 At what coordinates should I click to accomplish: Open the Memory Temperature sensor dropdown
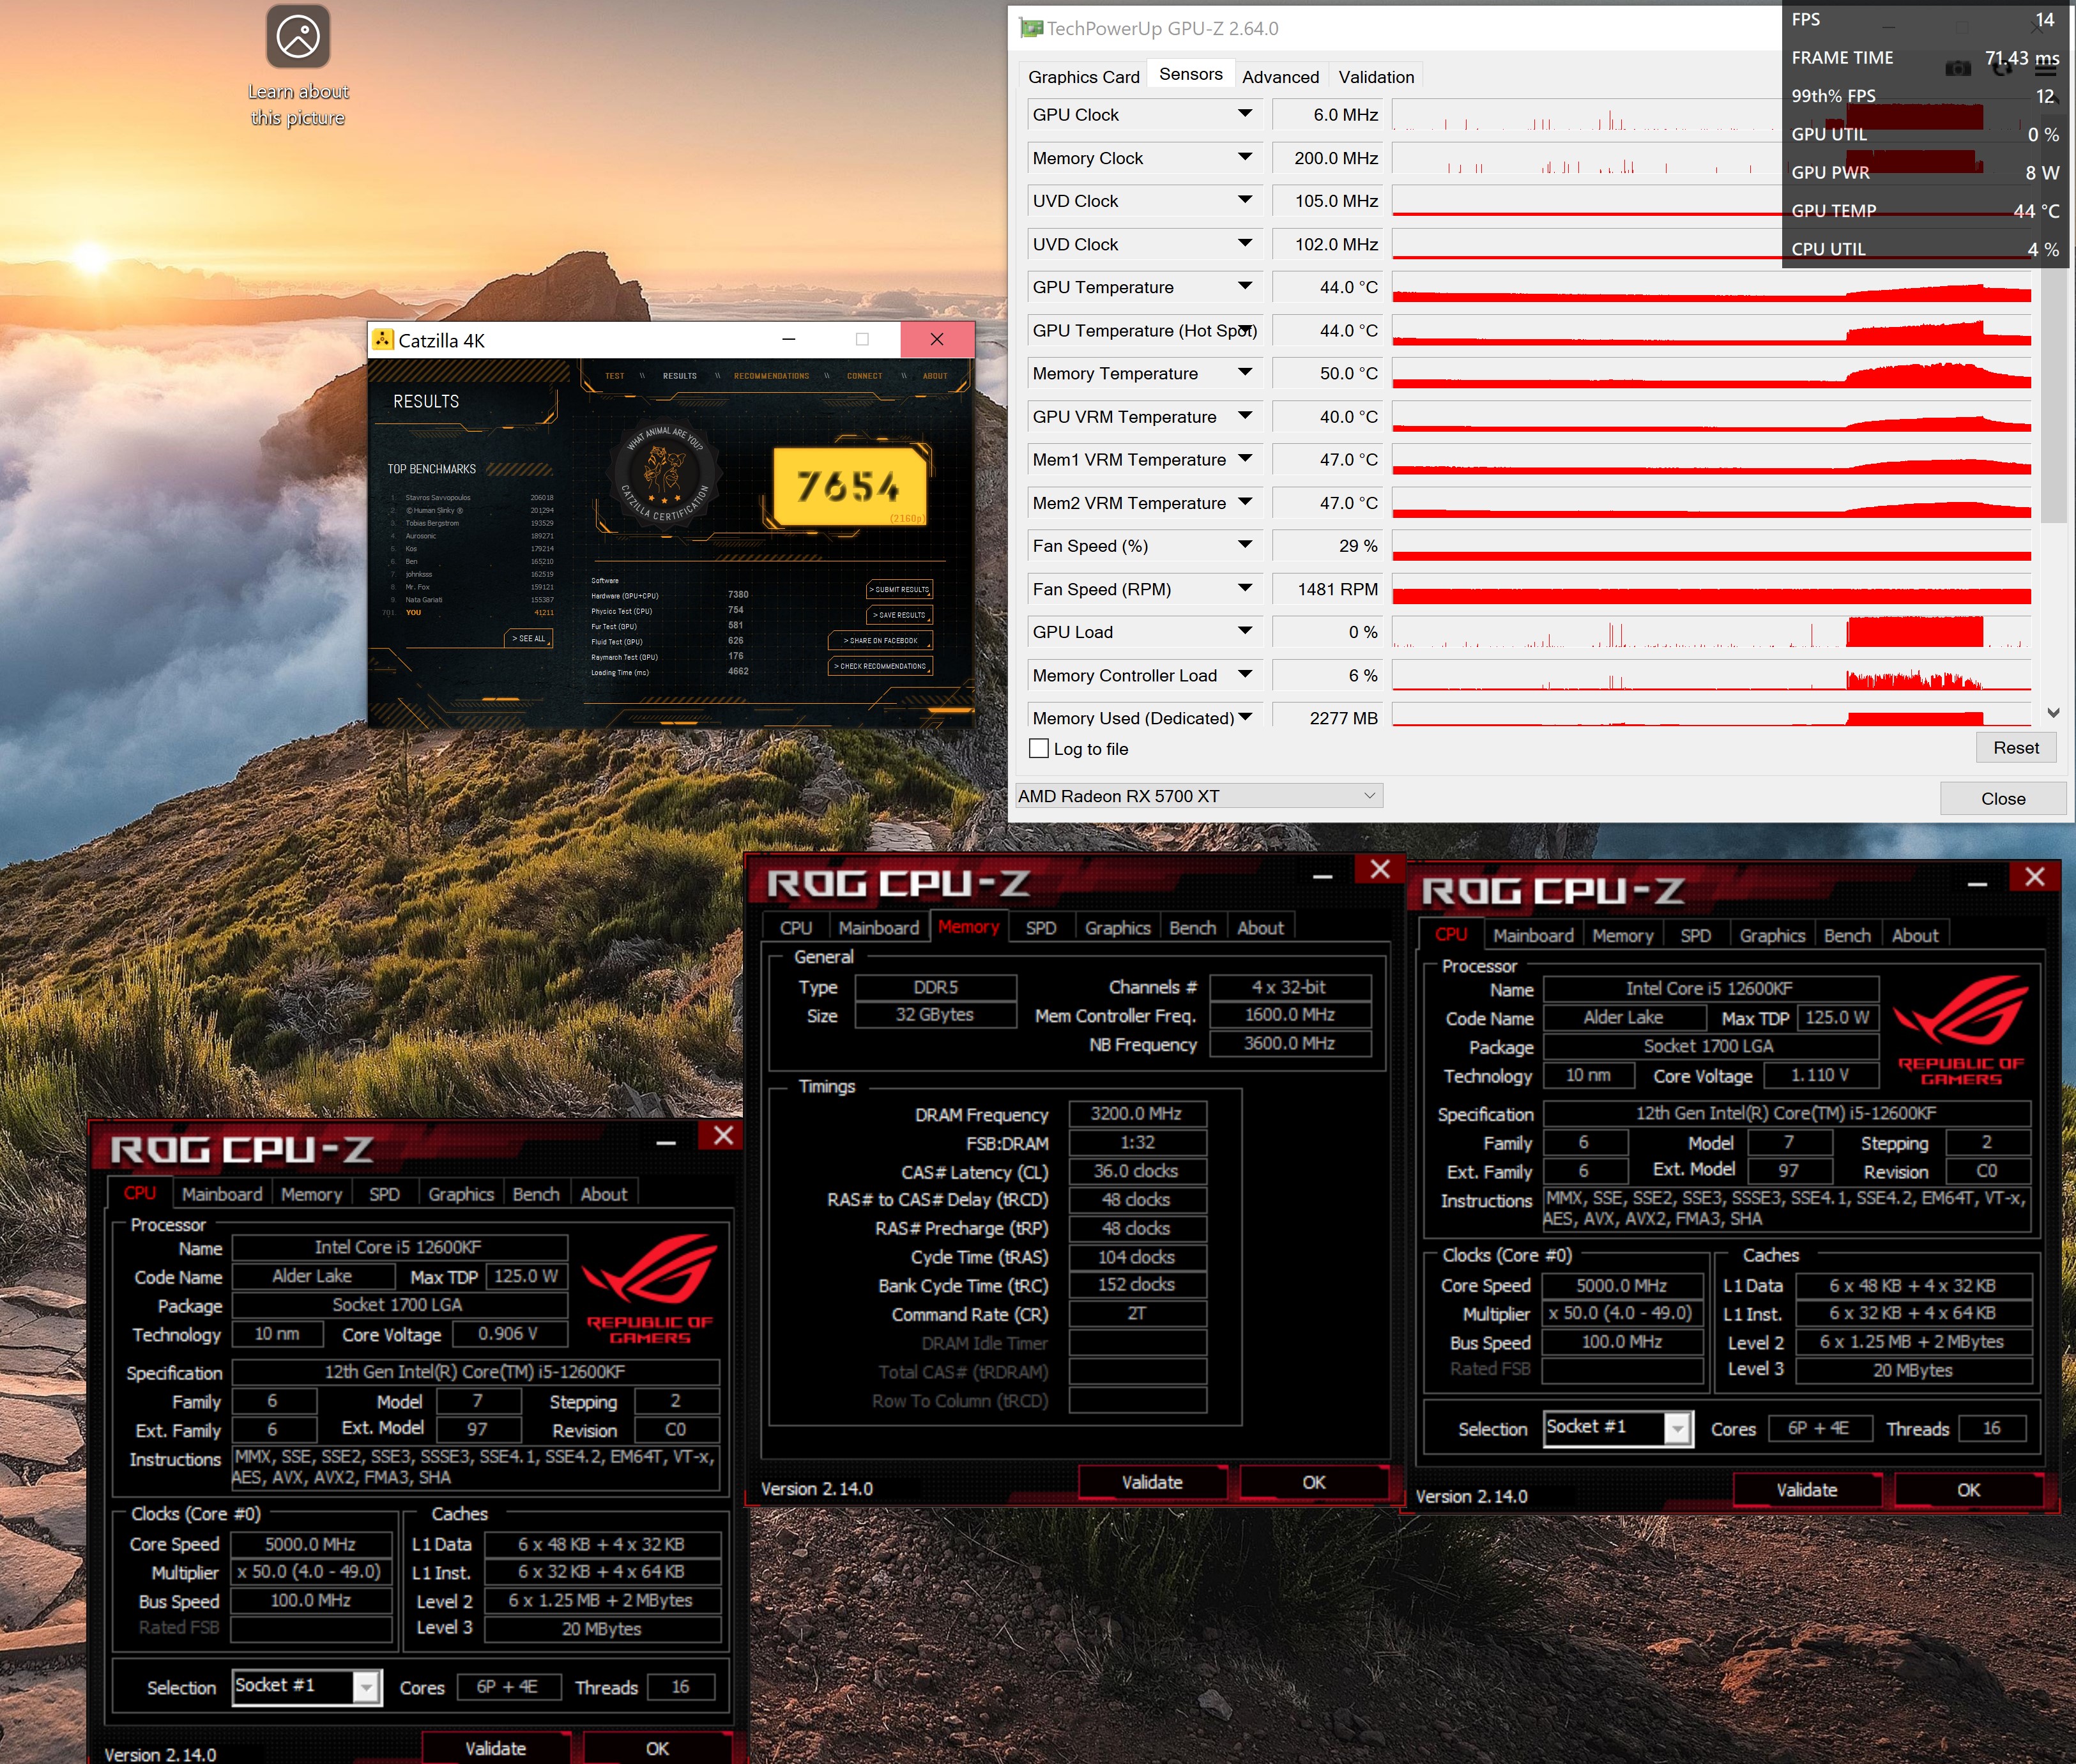point(1245,372)
